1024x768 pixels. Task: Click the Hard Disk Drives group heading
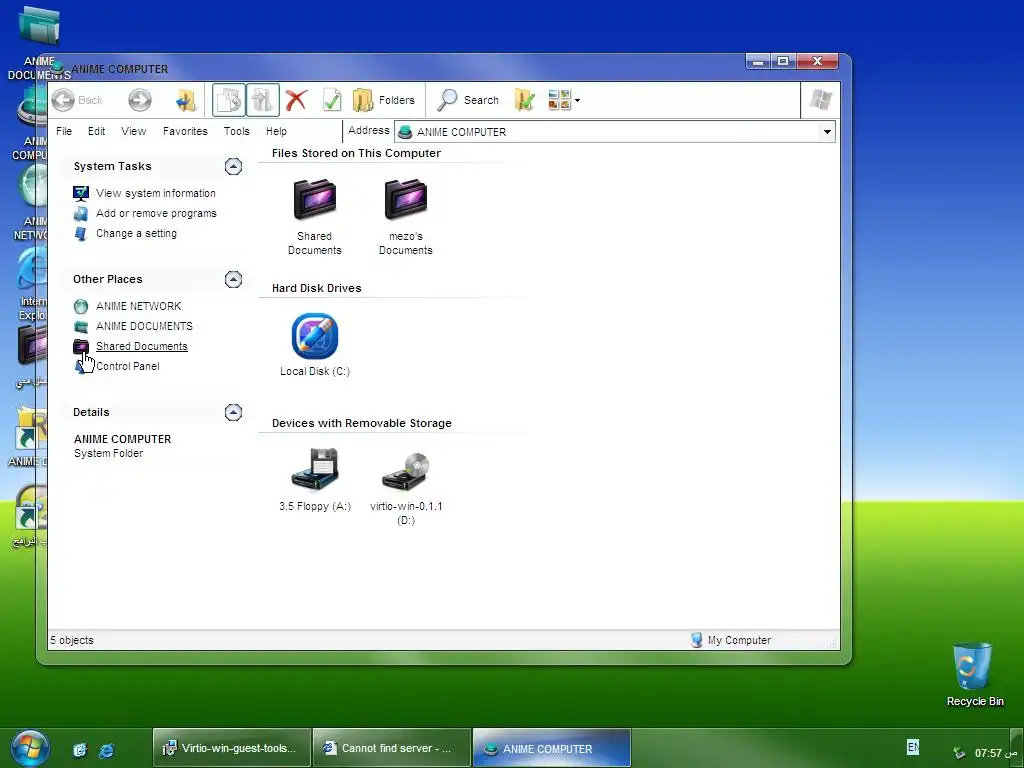[x=317, y=288]
